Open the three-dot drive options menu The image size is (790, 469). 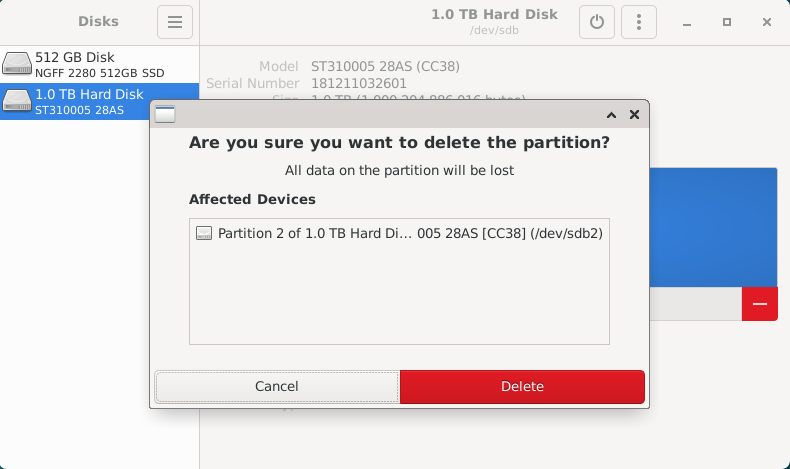[x=638, y=22]
